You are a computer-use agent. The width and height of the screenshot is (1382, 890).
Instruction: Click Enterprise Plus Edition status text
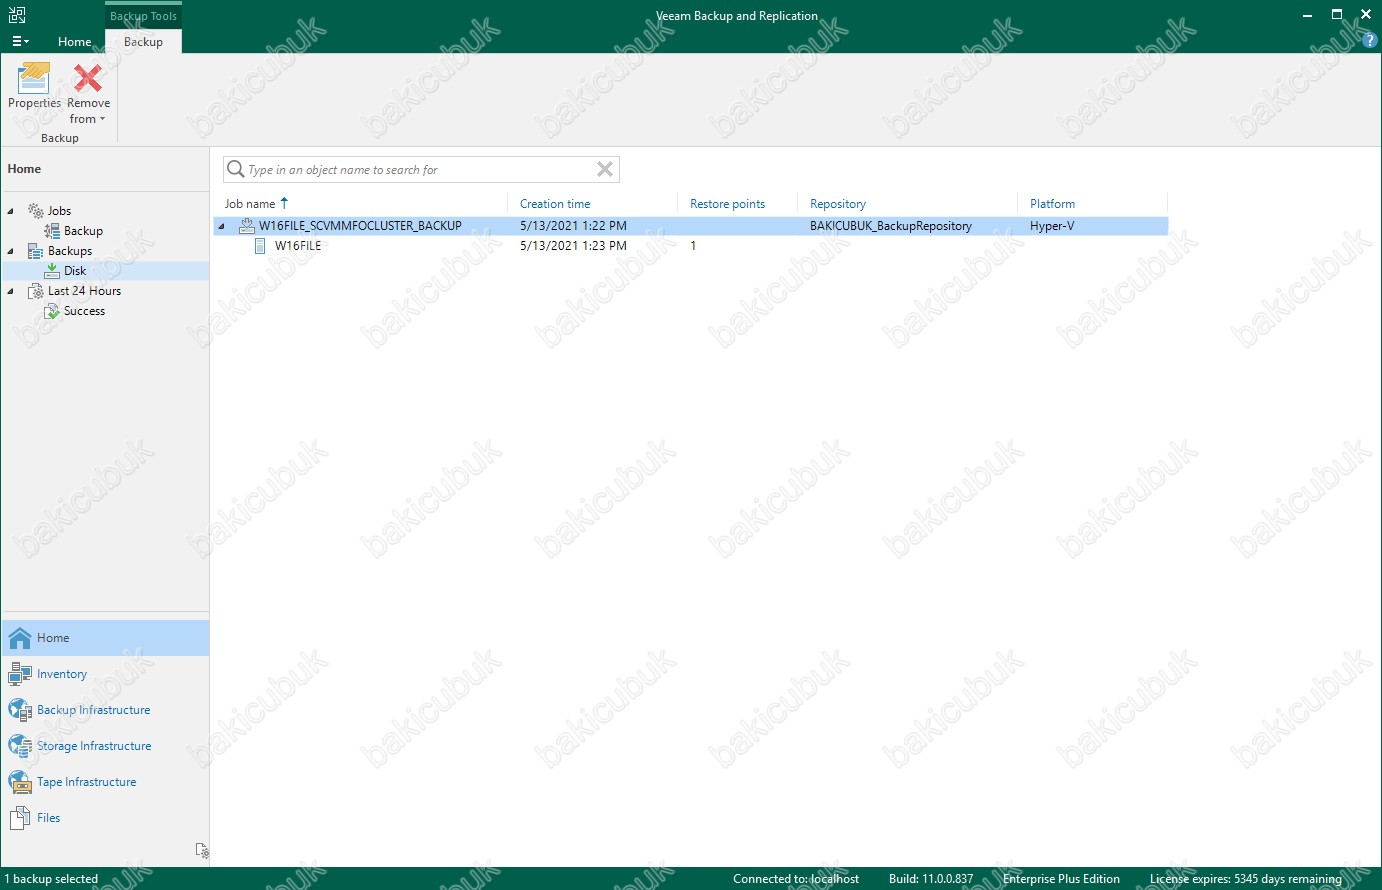1061,879
